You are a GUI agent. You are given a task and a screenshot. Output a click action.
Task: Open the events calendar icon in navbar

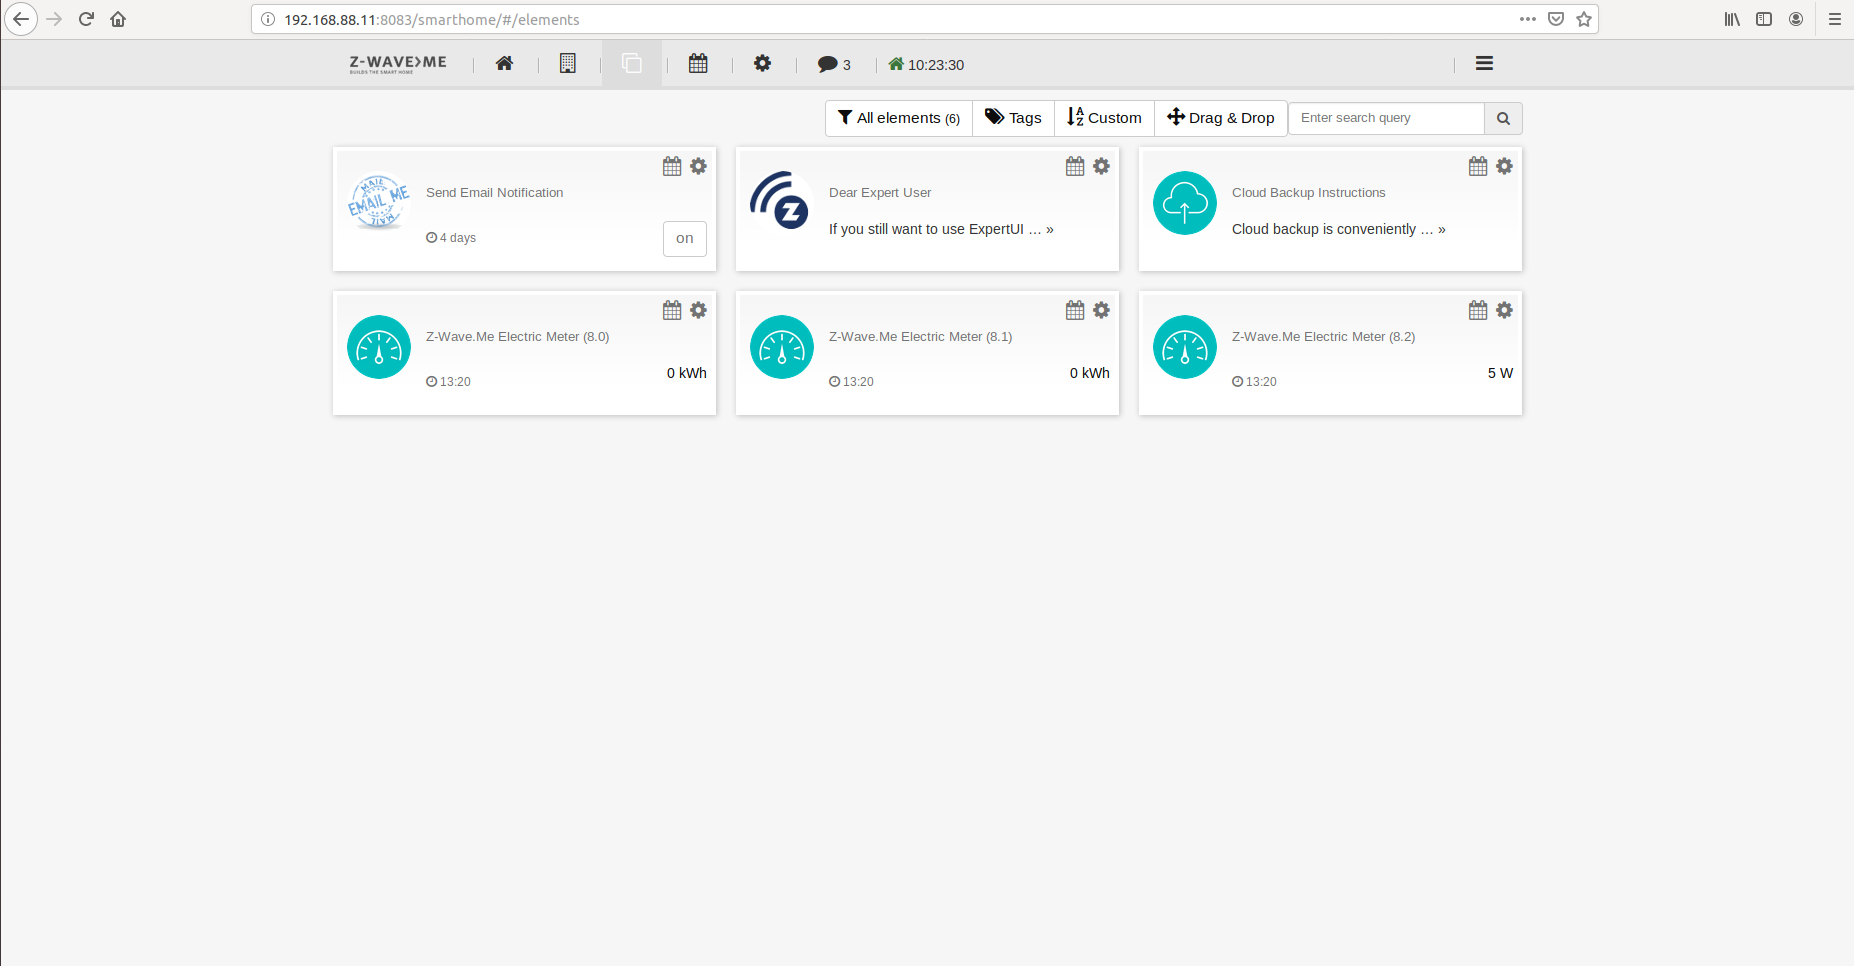(698, 64)
